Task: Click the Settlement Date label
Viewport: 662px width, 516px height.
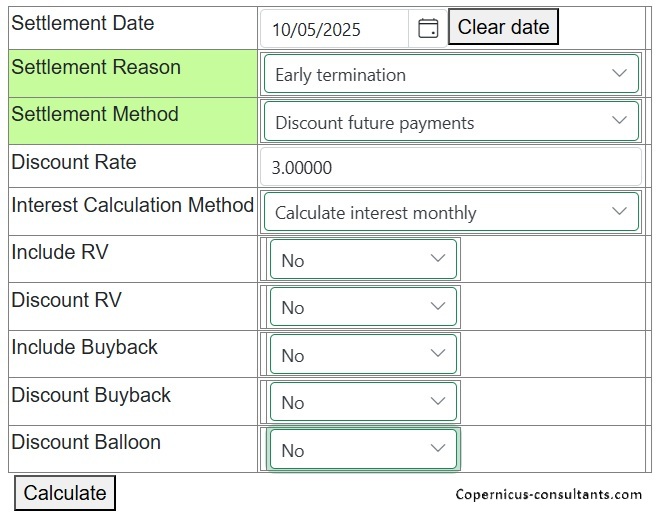Action: point(83,23)
